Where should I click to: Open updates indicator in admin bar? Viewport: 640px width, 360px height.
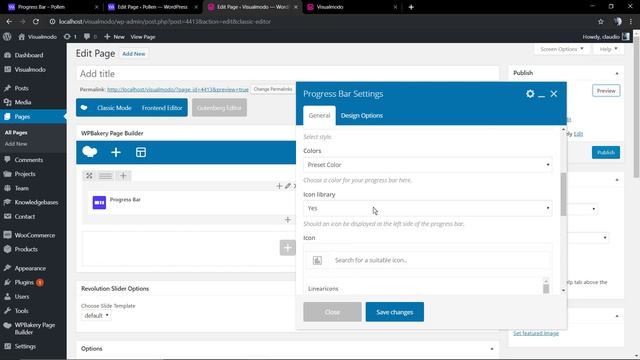(70, 36)
